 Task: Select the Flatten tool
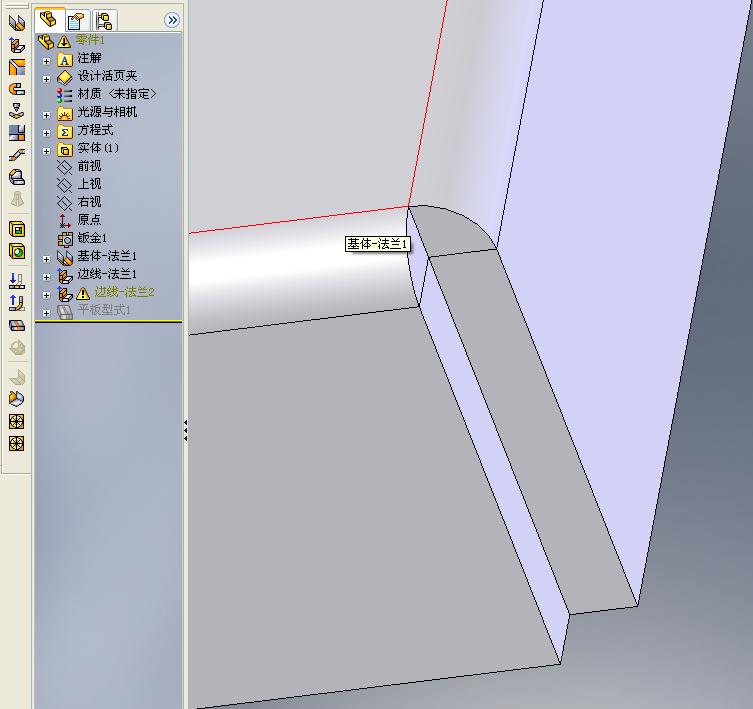17,326
